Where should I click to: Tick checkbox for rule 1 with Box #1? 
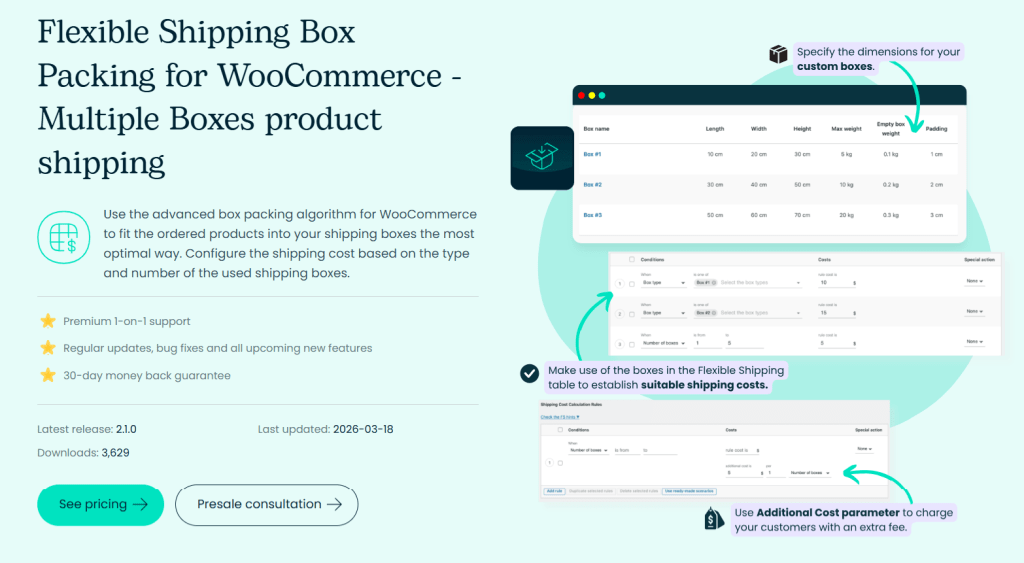(632, 284)
